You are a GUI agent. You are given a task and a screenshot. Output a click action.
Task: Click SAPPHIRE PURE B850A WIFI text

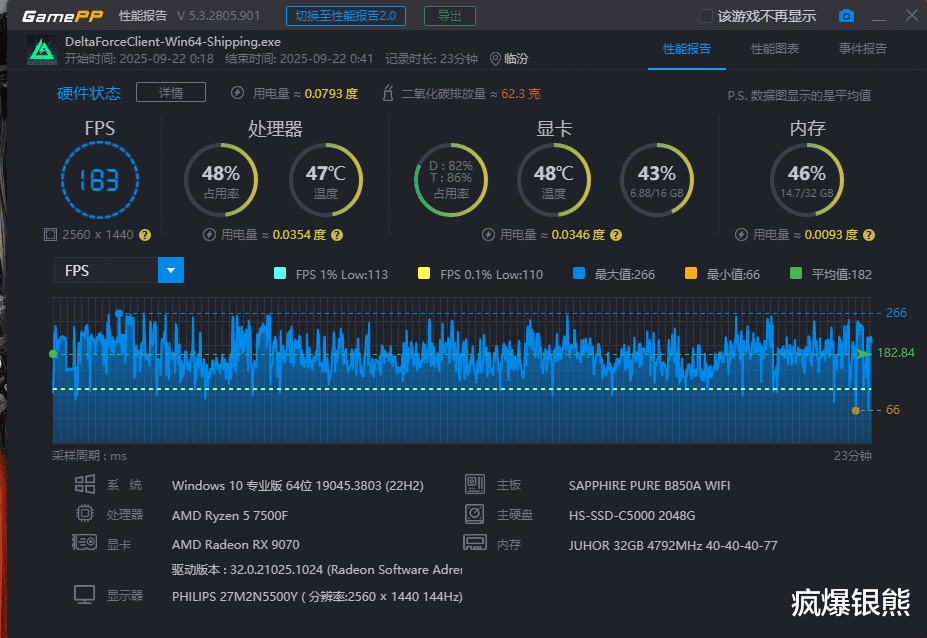click(649, 485)
